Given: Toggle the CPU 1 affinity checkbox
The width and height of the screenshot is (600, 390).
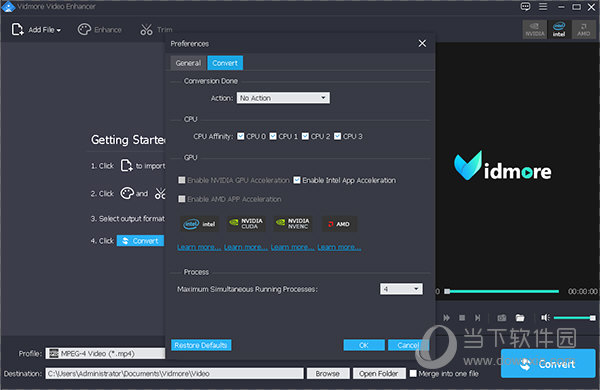Looking at the screenshot, I should pyautogui.click(x=273, y=136).
